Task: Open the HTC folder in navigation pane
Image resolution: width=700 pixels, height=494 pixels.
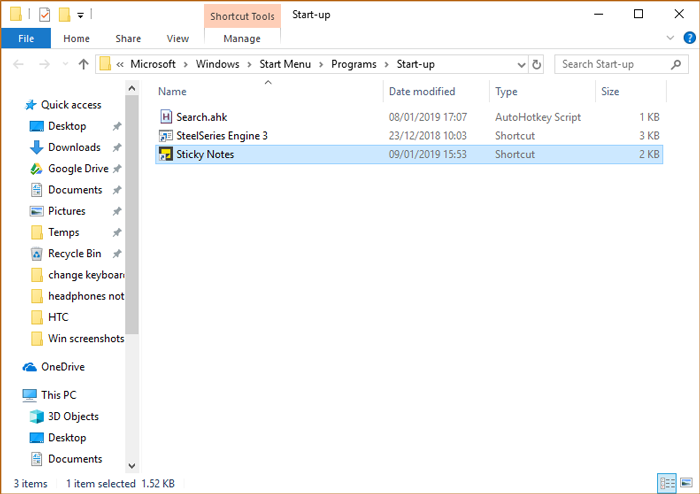Action: tap(58, 317)
